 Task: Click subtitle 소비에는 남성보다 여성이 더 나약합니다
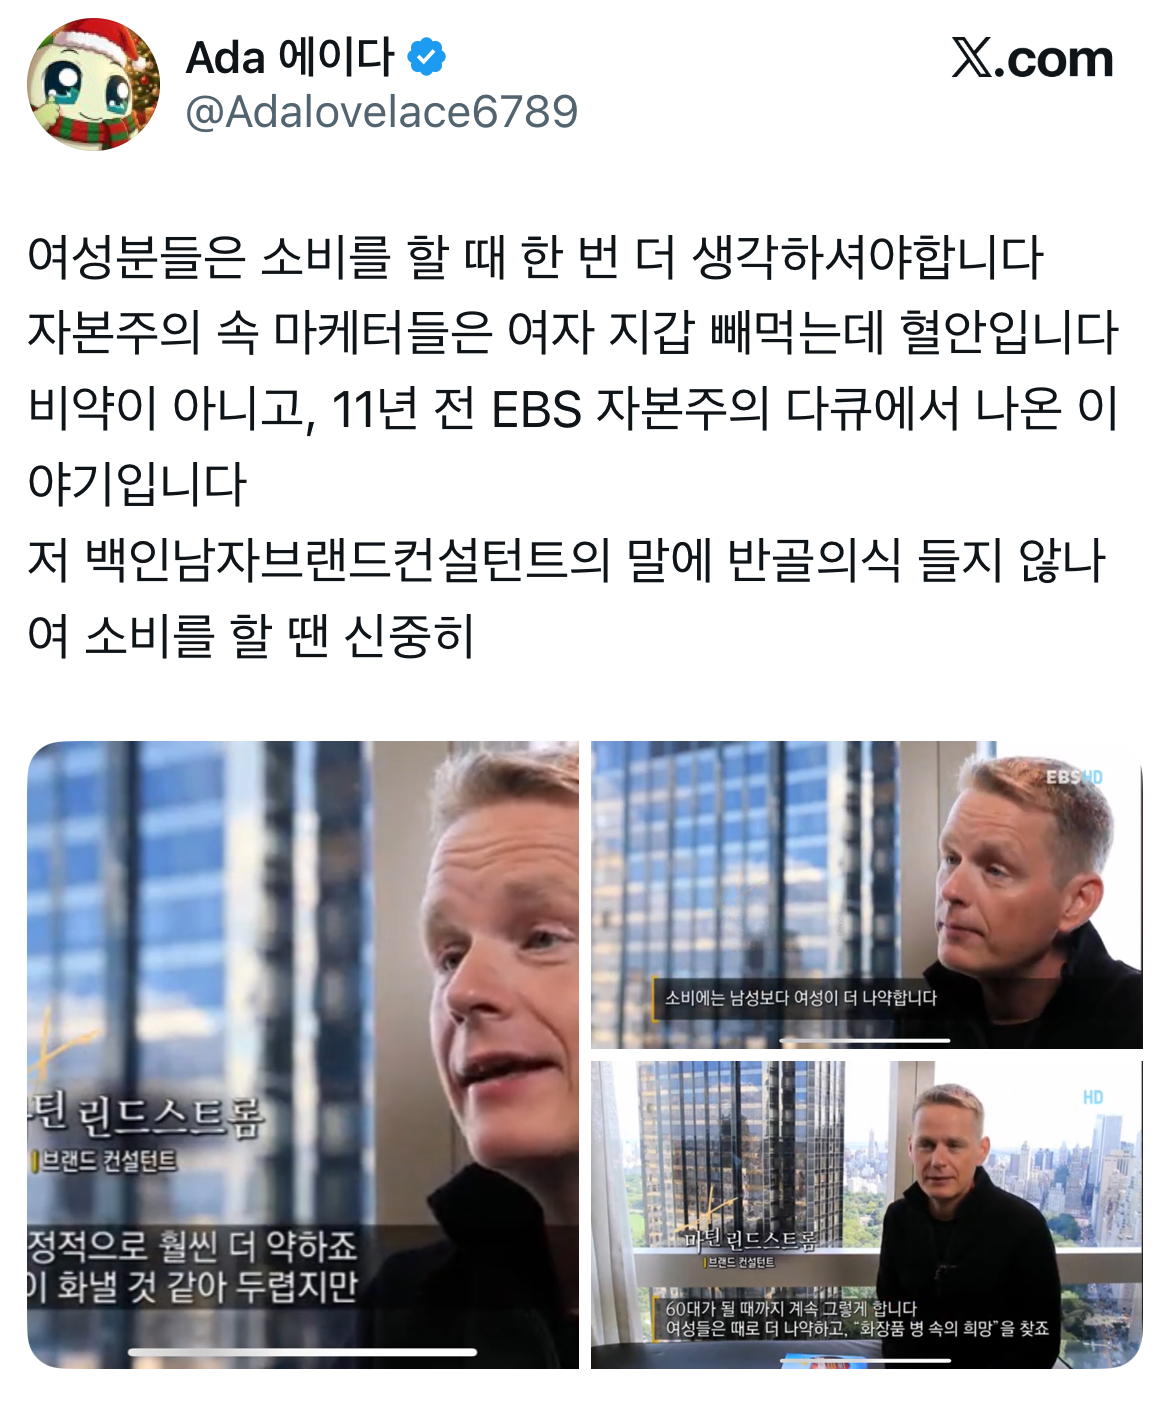(x=800, y=997)
